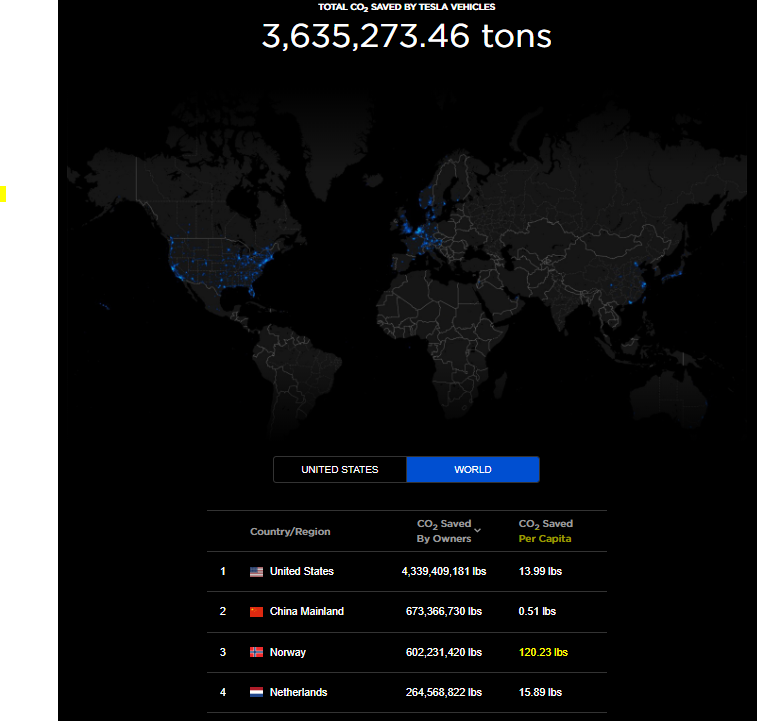Image resolution: width=757 pixels, height=721 pixels.
Task: Select the WORLD view toggle
Action: 473,470
